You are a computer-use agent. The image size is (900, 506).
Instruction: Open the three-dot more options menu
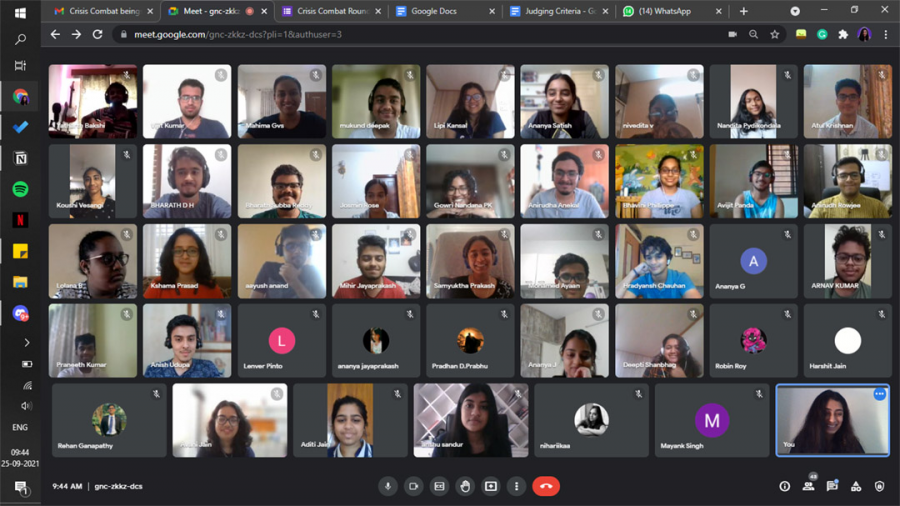pyautogui.click(x=516, y=486)
